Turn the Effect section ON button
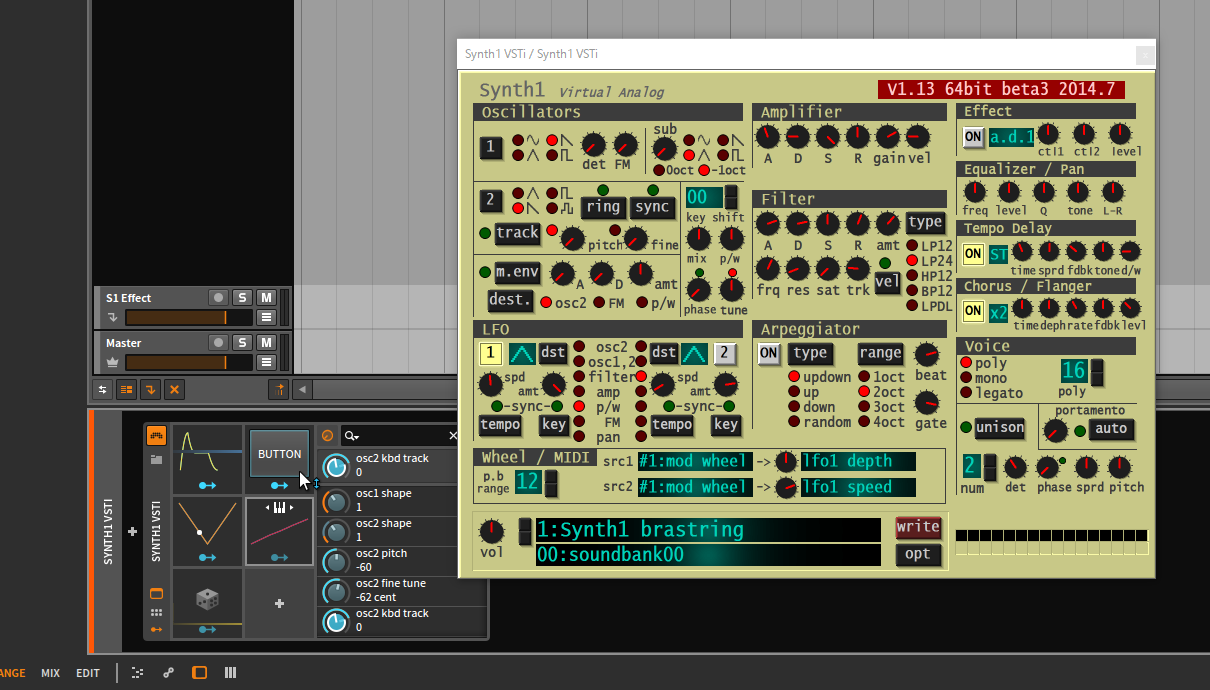Screen dimensions: 1210x690 coord(973,137)
